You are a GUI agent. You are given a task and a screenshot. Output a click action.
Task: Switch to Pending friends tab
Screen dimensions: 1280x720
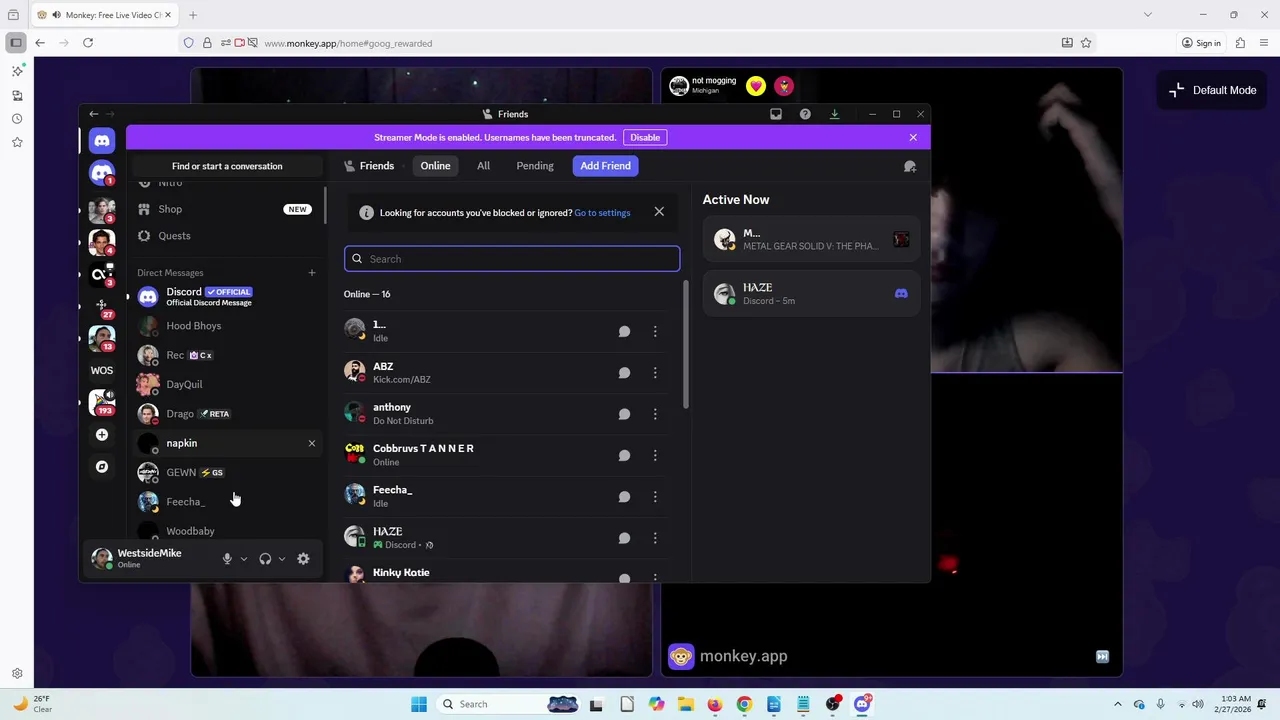point(535,166)
